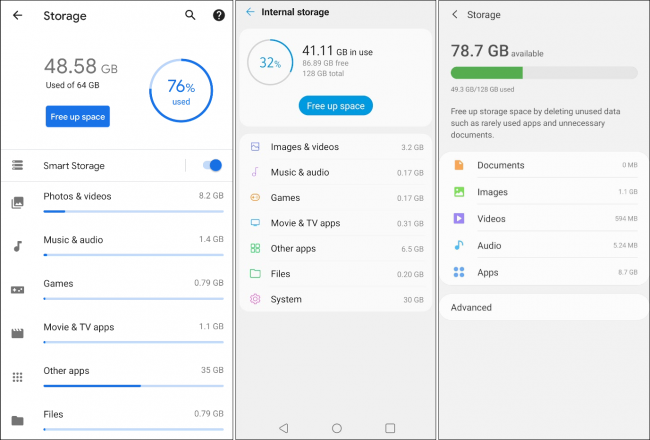This screenshot has height=440, width=650.
Task: Click the Other apps icon, Internal storage
Action: click(255, 248)
